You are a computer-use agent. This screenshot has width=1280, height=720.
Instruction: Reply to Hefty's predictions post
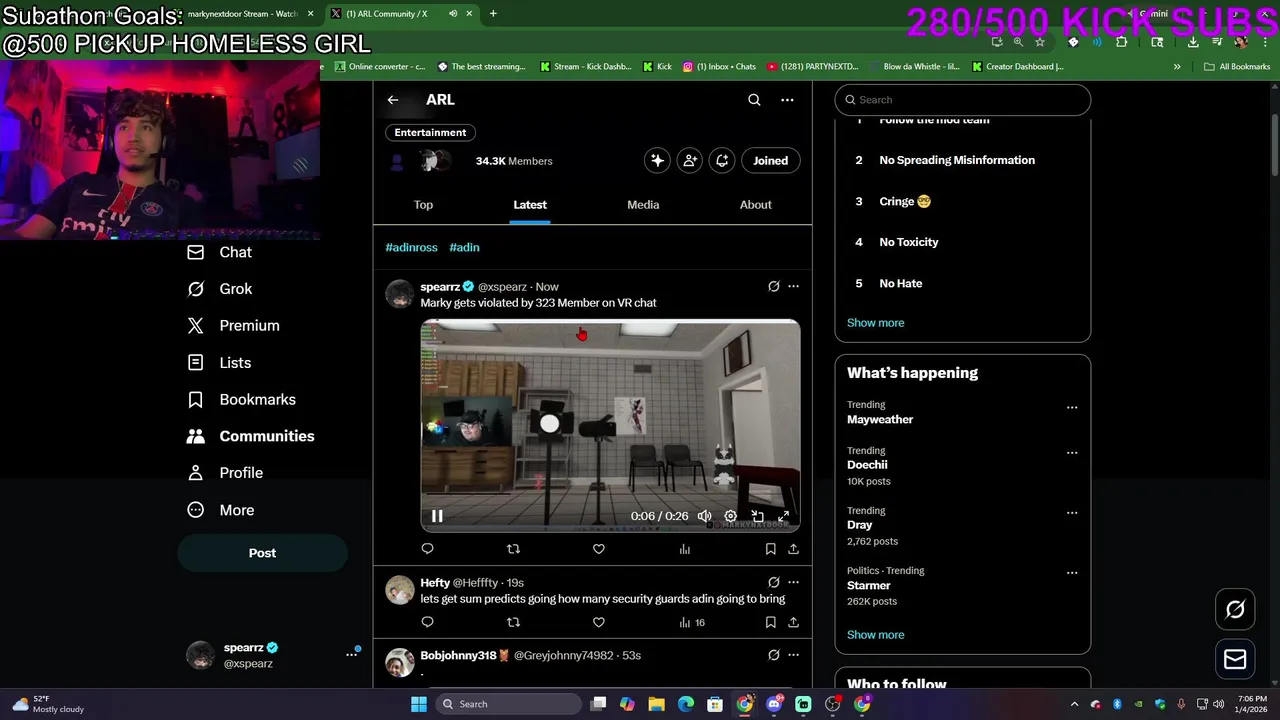(427, 622)
